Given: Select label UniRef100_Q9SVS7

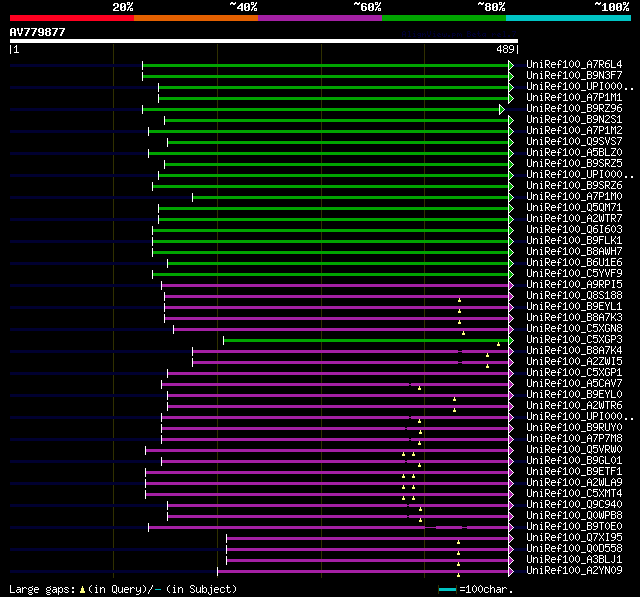Looking at the screenshot, I should pyautogui.click(x=574, y=142).
